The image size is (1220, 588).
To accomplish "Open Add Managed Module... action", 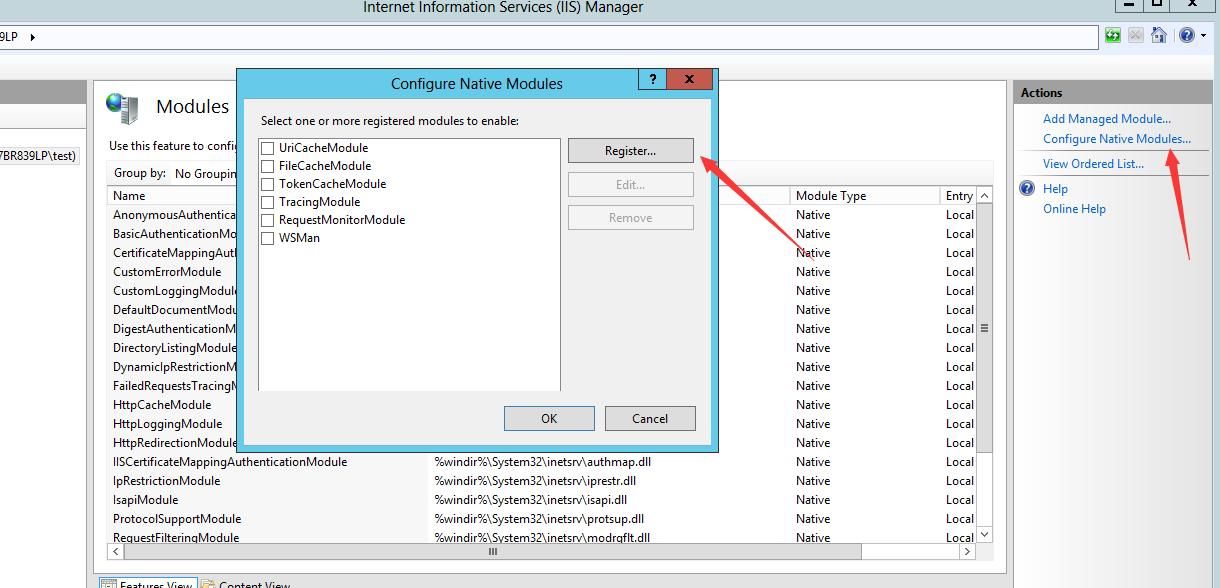I will [1106, 118].
